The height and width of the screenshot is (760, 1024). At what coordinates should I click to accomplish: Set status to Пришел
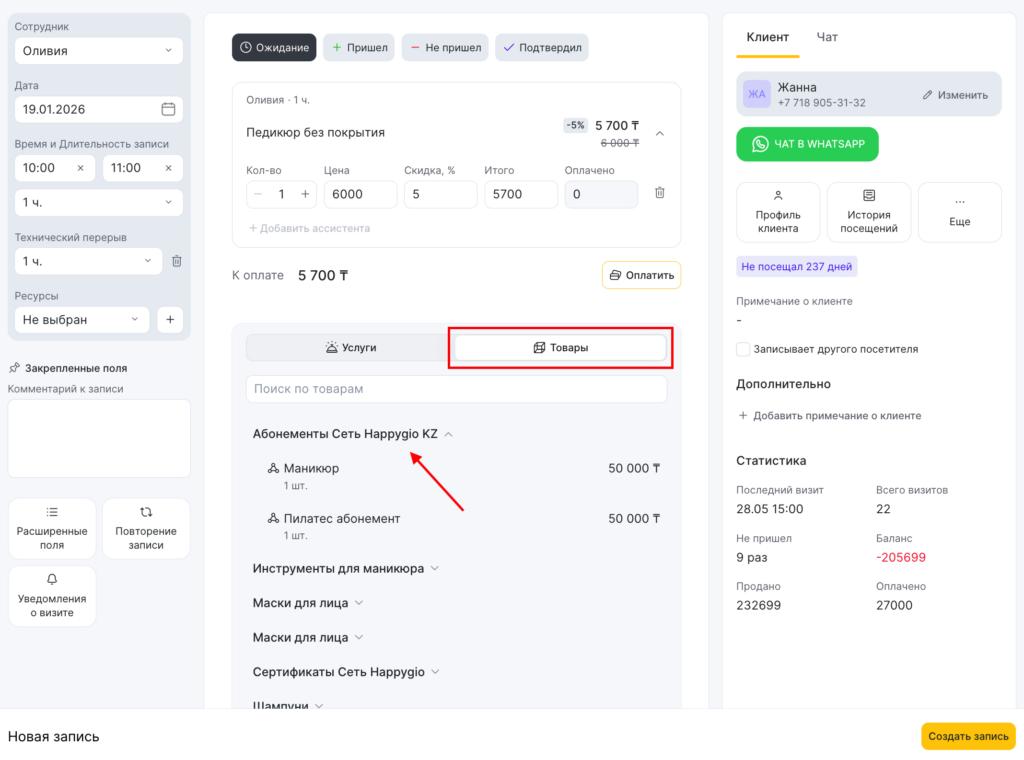359,47
